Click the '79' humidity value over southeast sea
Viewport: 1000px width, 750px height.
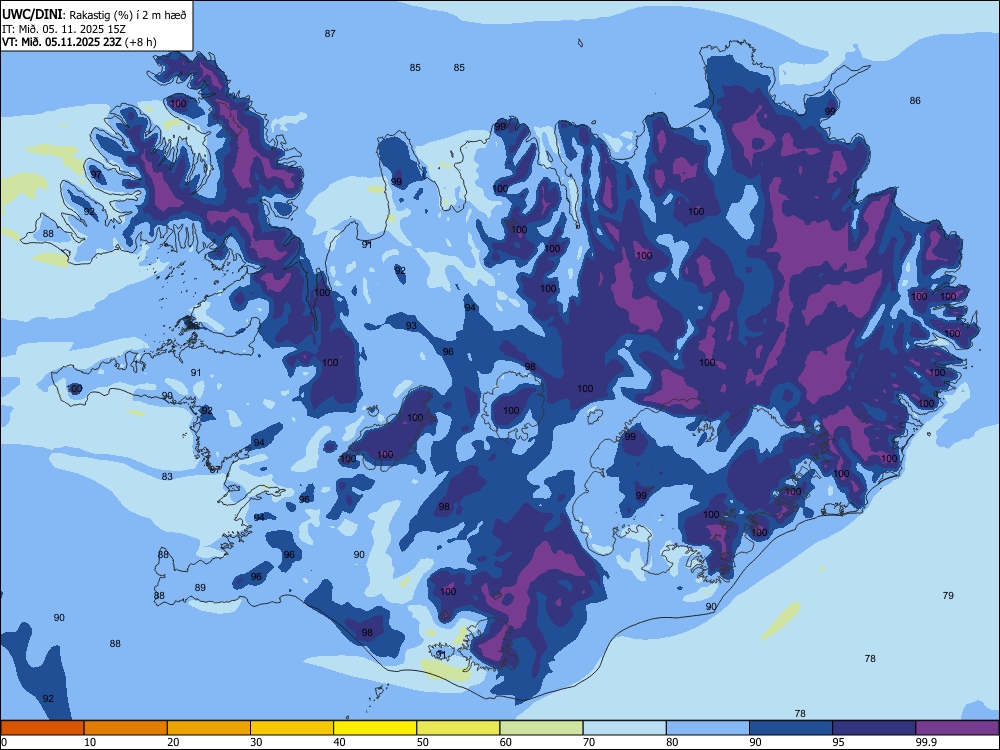(x=948, y=596)
